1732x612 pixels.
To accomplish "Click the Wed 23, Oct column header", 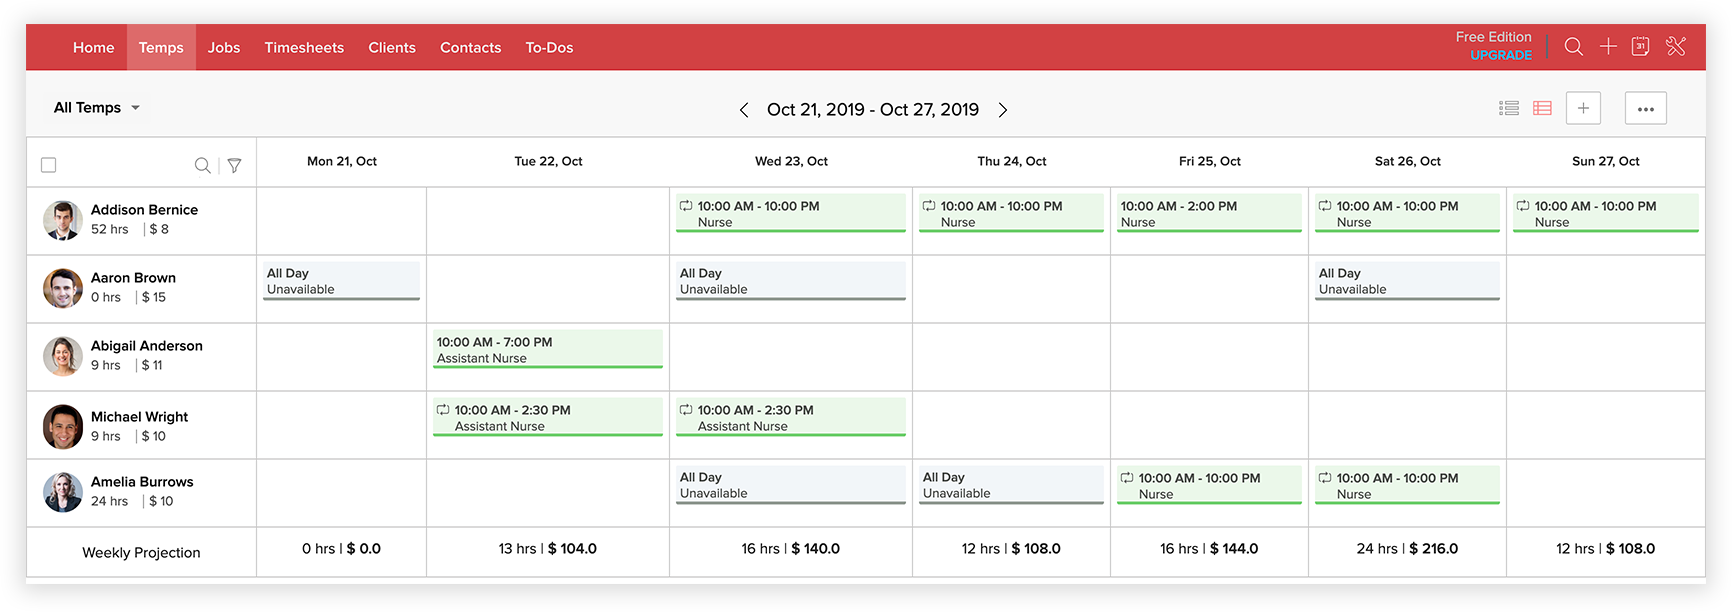I will (x=791, y=161).
